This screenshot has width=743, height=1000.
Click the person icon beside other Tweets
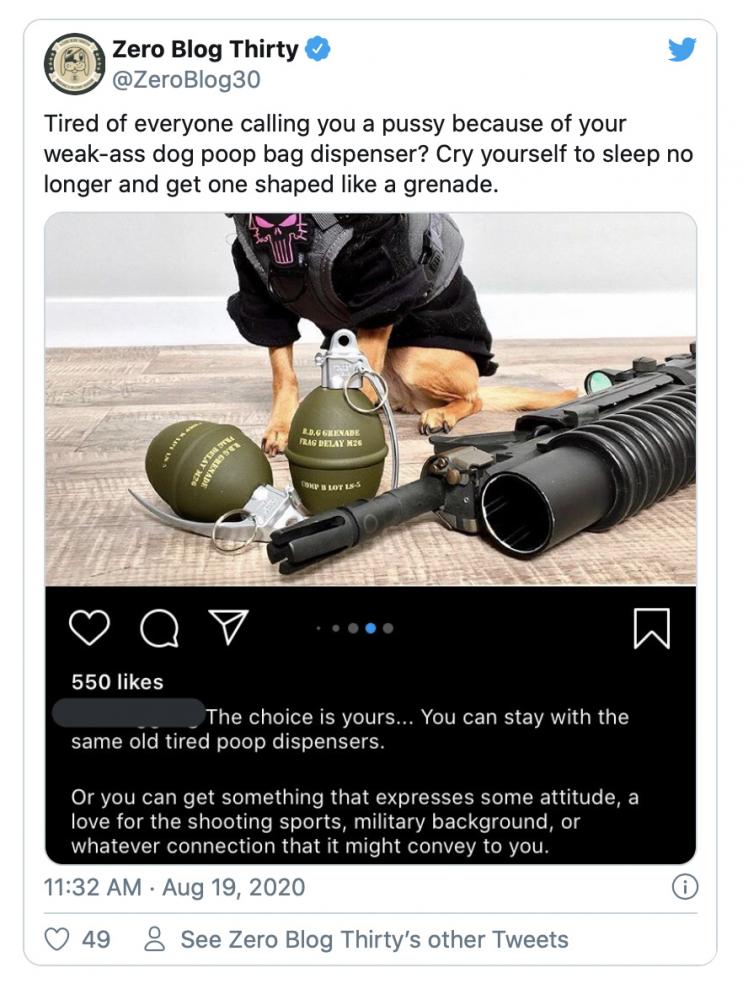154,939
